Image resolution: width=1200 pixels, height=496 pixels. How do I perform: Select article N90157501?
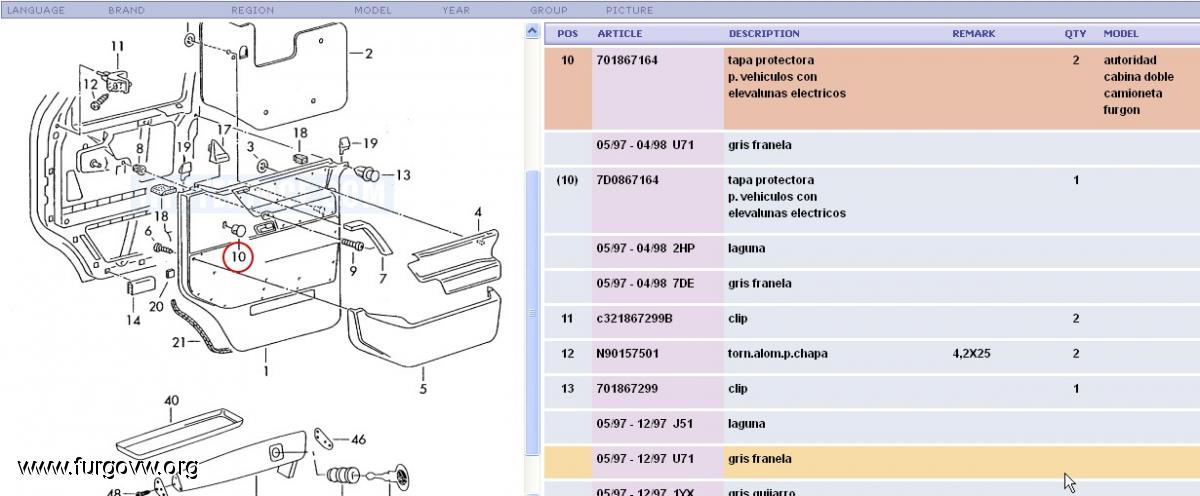click(627, 353)
